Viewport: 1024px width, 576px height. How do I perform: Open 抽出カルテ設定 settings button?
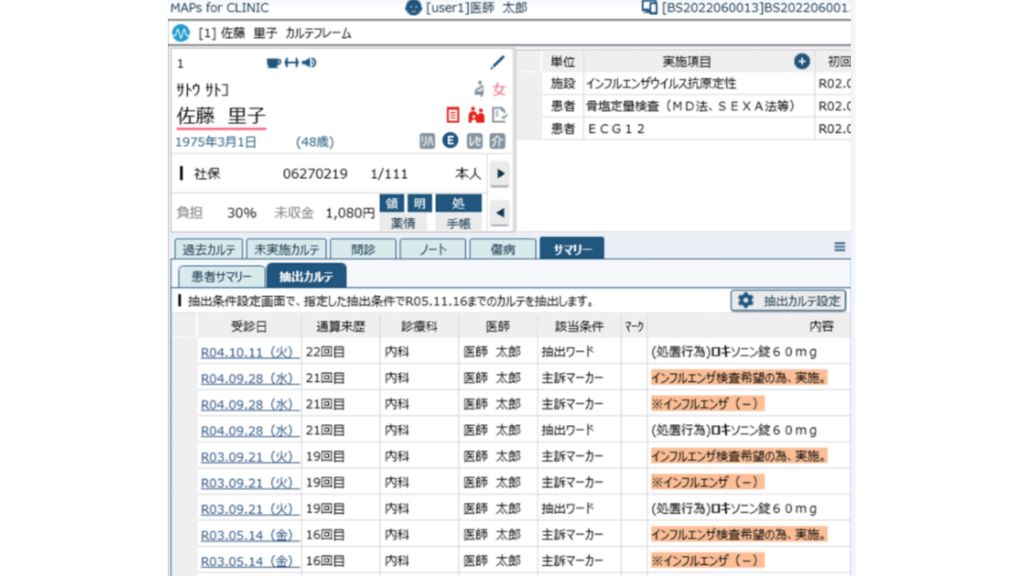tap(789, 300)
